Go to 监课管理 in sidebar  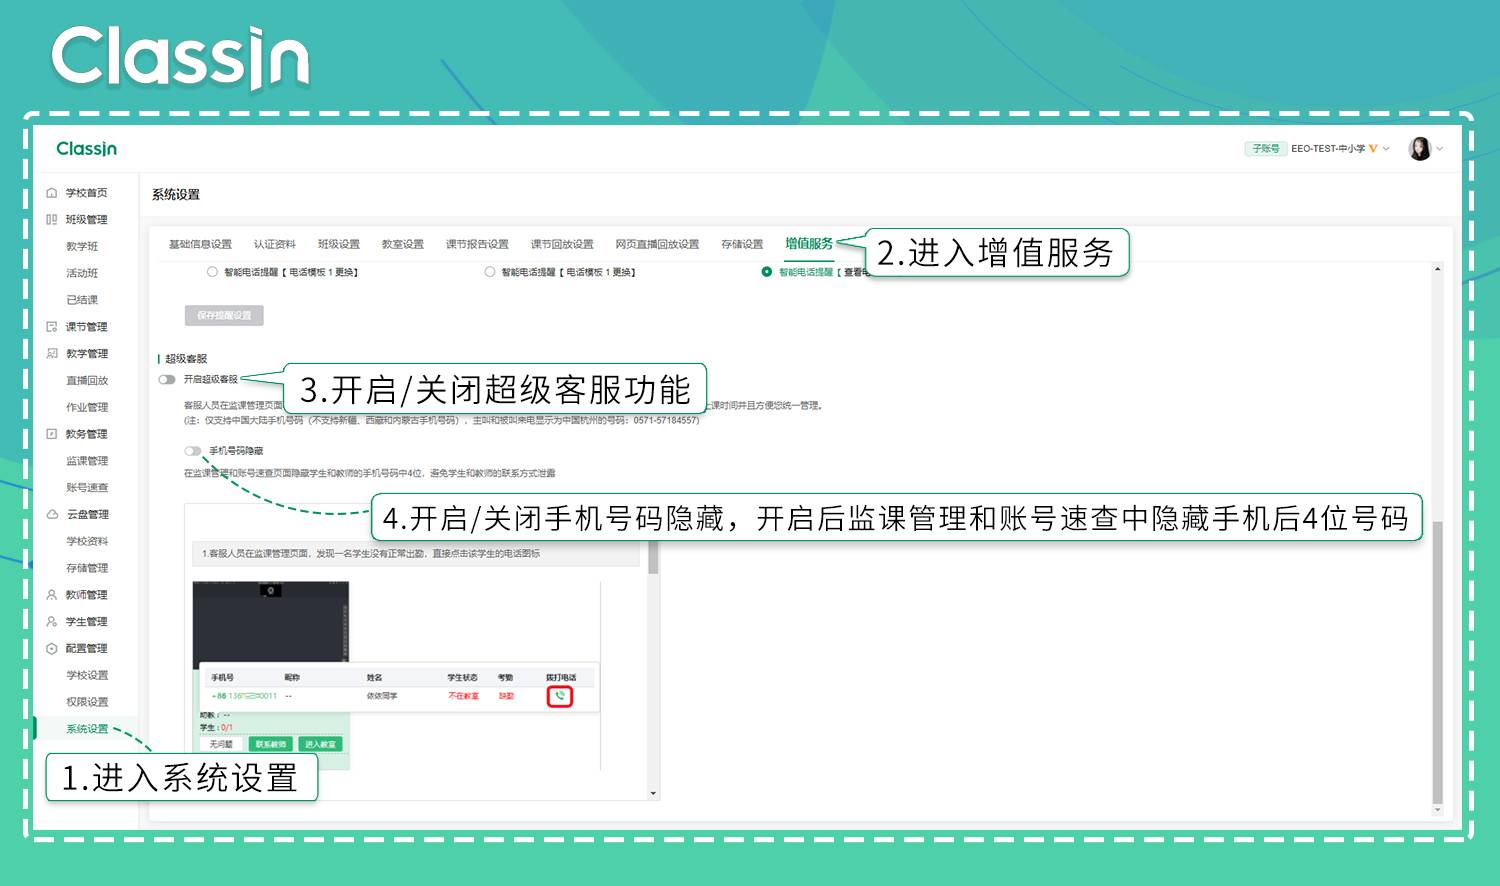coord(87,461)
